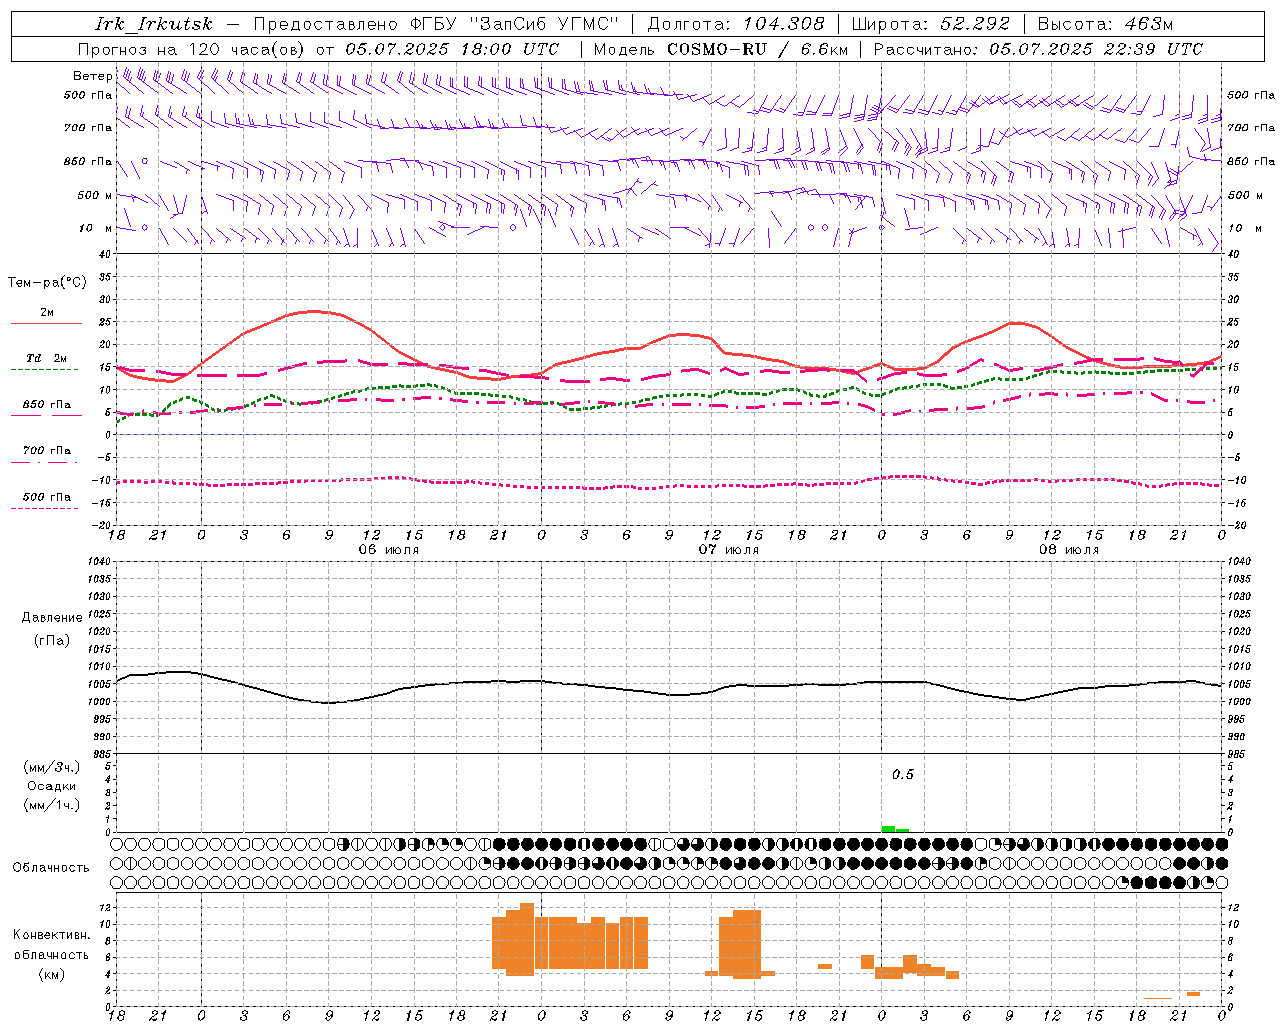Image resolution: width=1280 pixels, height=1024 pixels.
Task: Click 'Рассчитано: 05.07.2025 22:39 UTC' timestamp
Action: click(1038, 49)
